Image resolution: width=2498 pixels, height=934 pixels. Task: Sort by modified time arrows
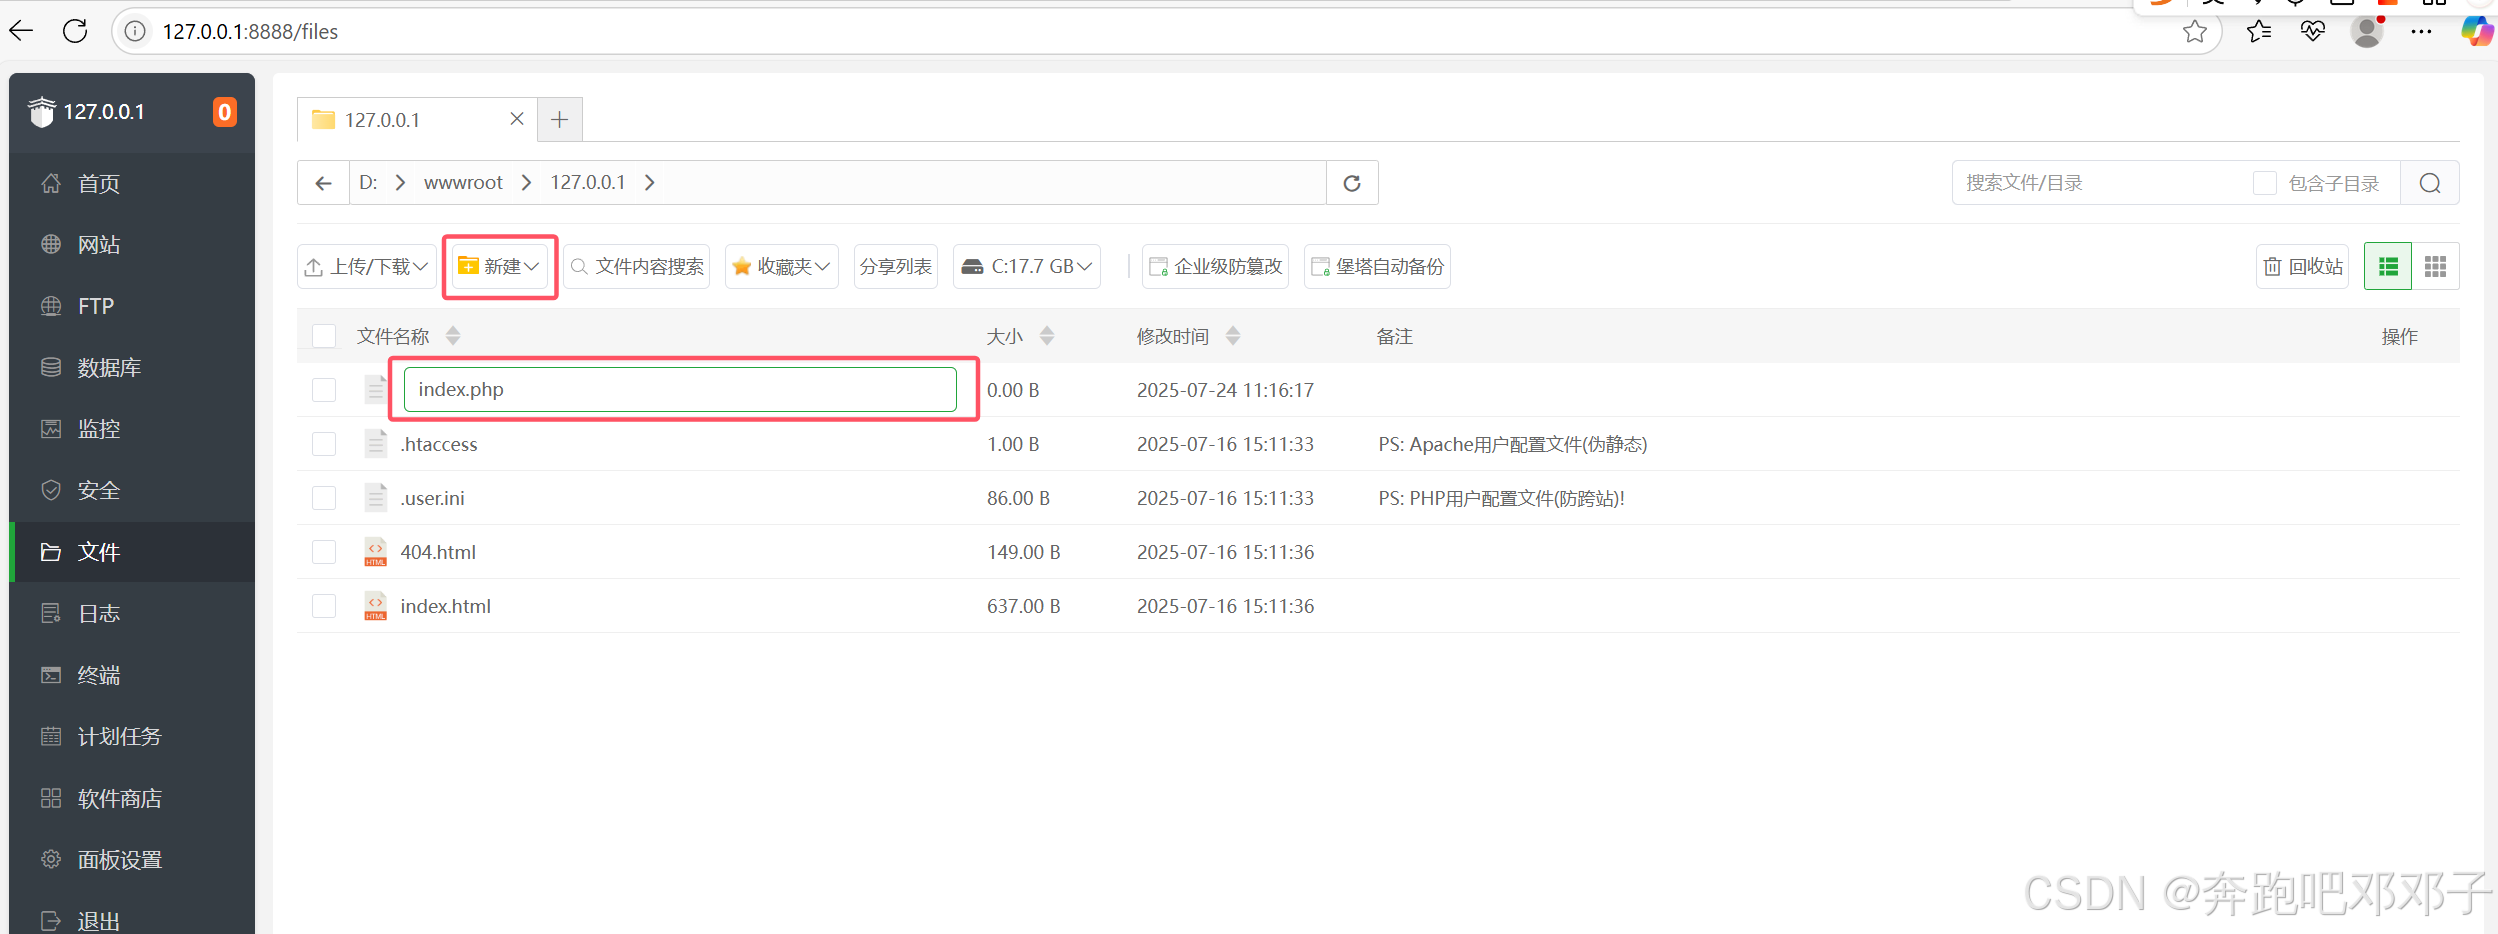tap(1233, 336)
